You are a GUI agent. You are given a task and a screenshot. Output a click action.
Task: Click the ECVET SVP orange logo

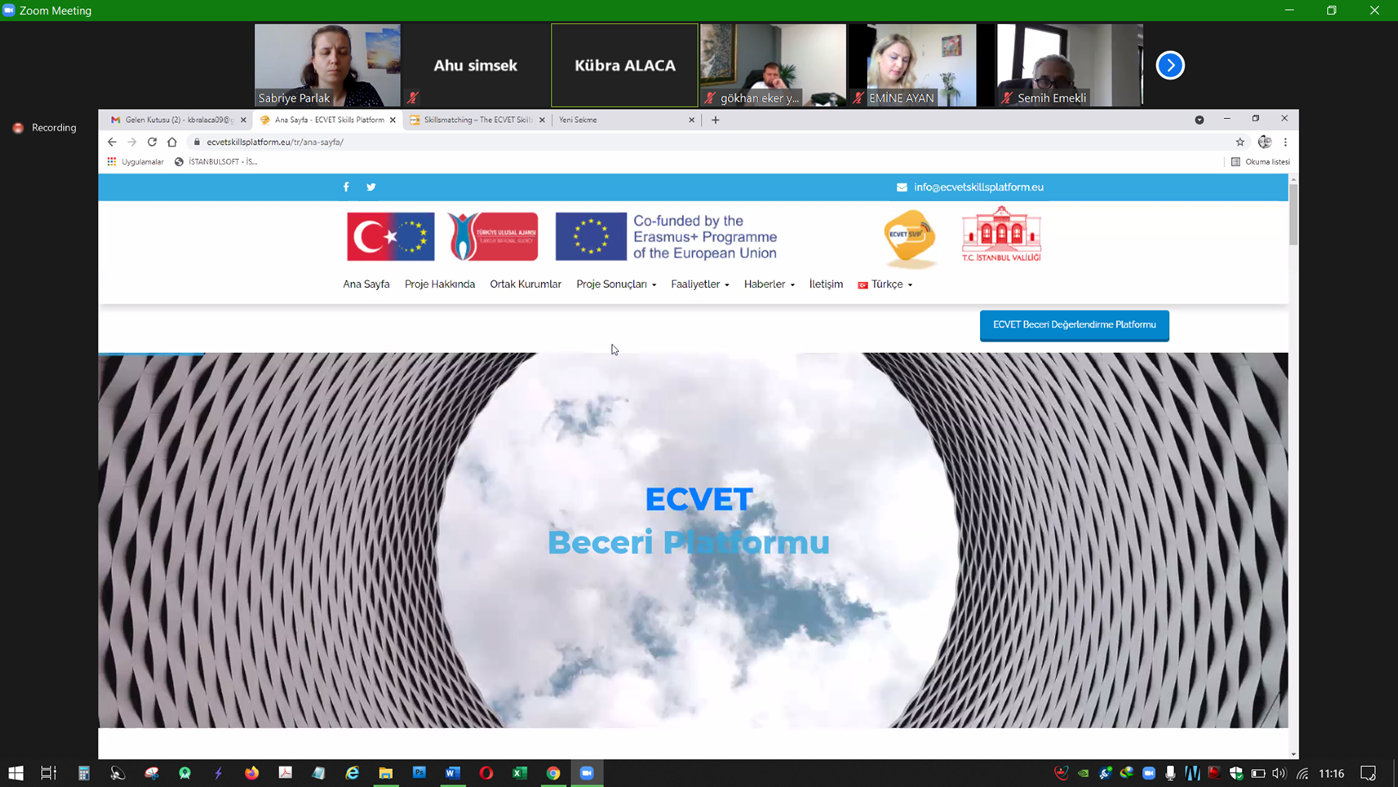[910, 238]
